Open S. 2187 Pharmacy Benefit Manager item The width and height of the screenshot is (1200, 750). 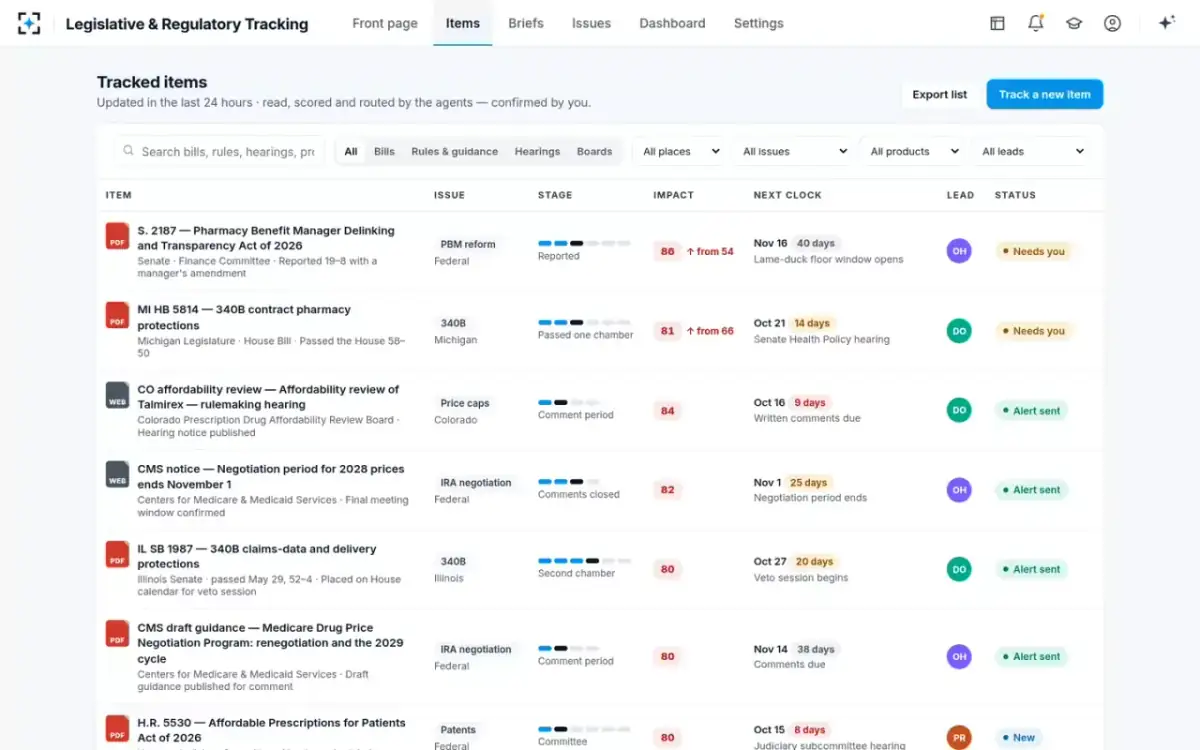pos(266,238)
